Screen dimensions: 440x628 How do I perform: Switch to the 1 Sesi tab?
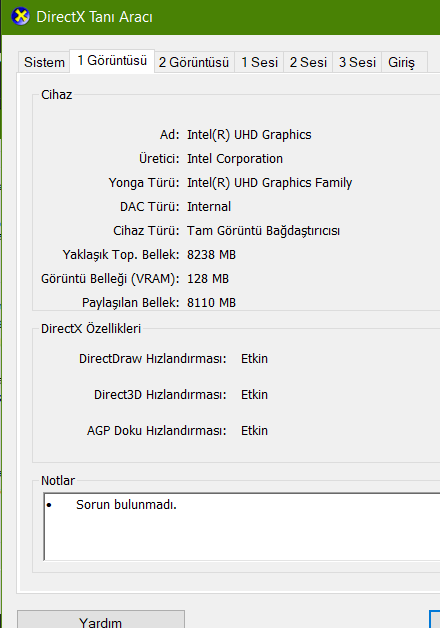(x=259, y=62)
